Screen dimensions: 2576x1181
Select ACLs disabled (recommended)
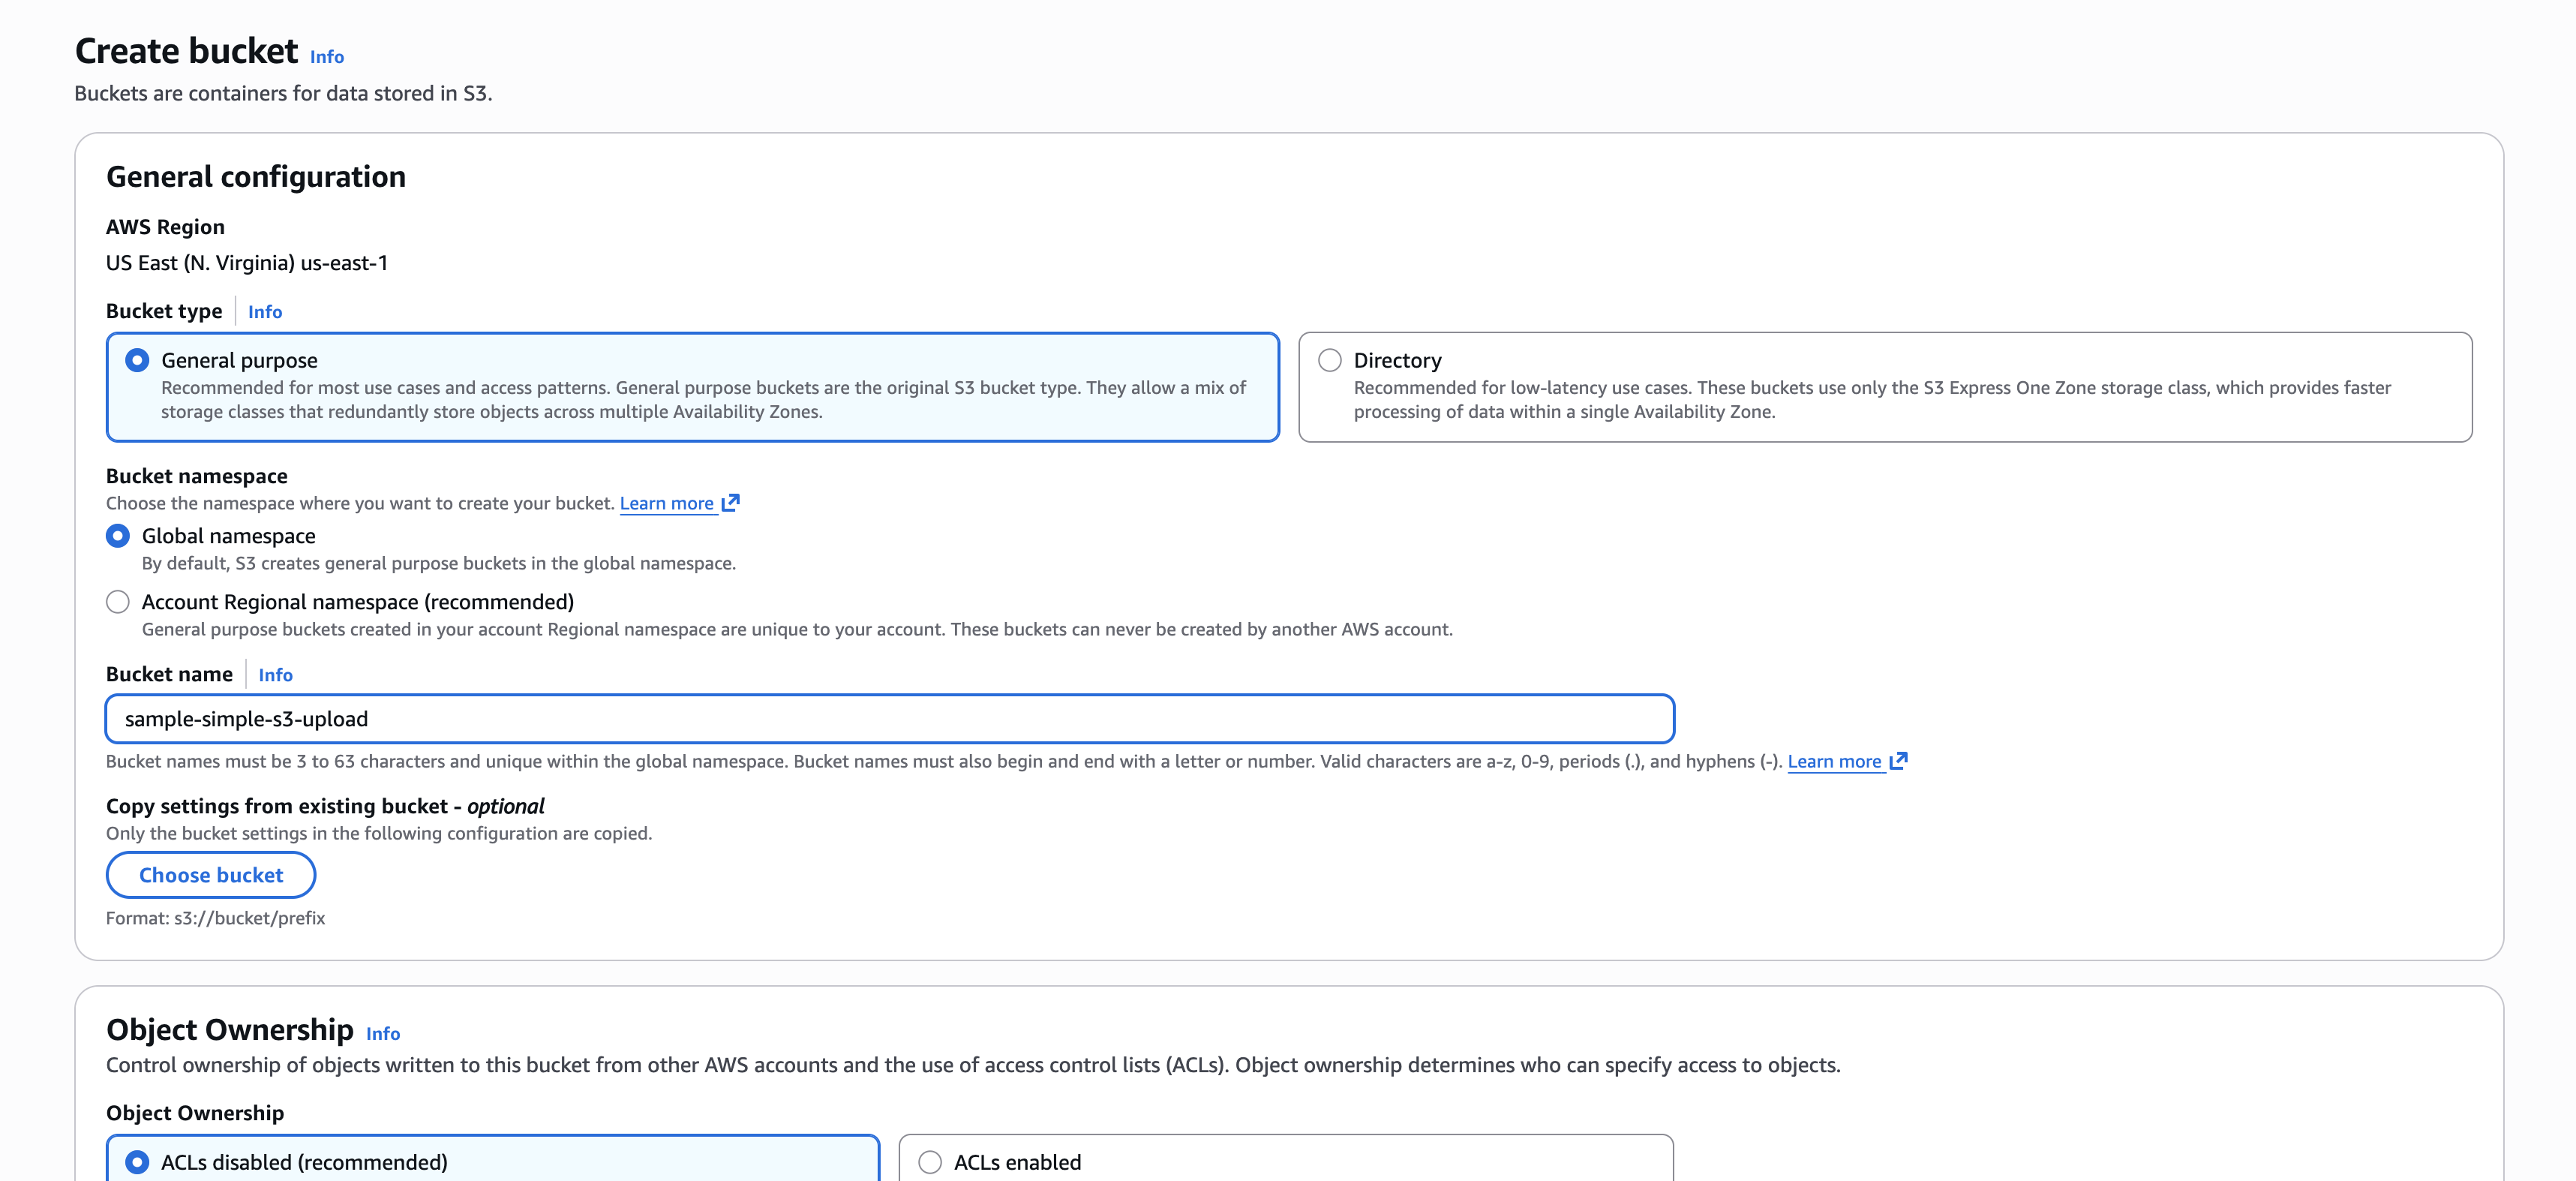point(137,1162)
